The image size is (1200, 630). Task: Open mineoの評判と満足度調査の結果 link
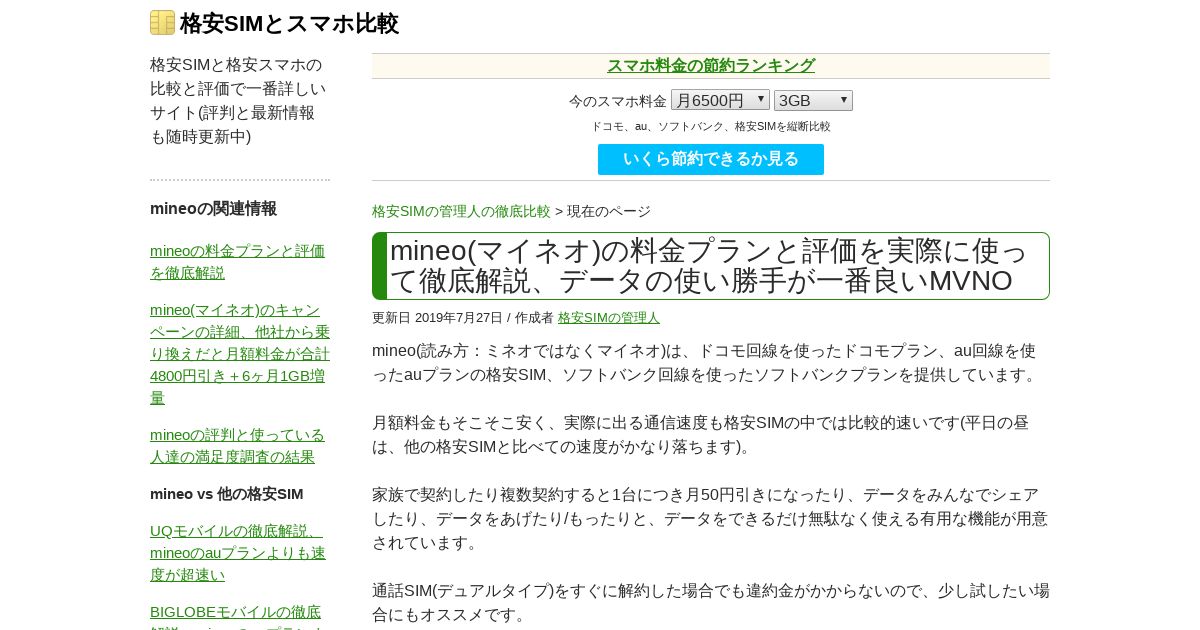point(238,445)
